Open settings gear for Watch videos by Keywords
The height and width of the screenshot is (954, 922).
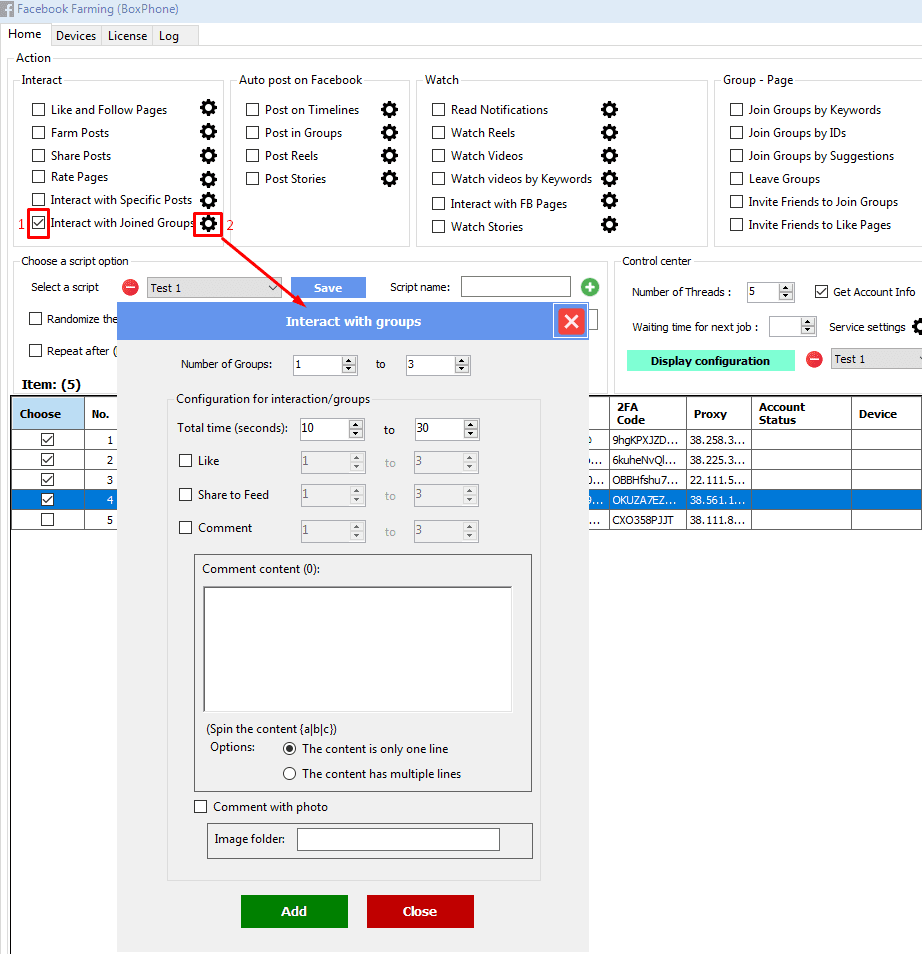(x=609, y=179)
